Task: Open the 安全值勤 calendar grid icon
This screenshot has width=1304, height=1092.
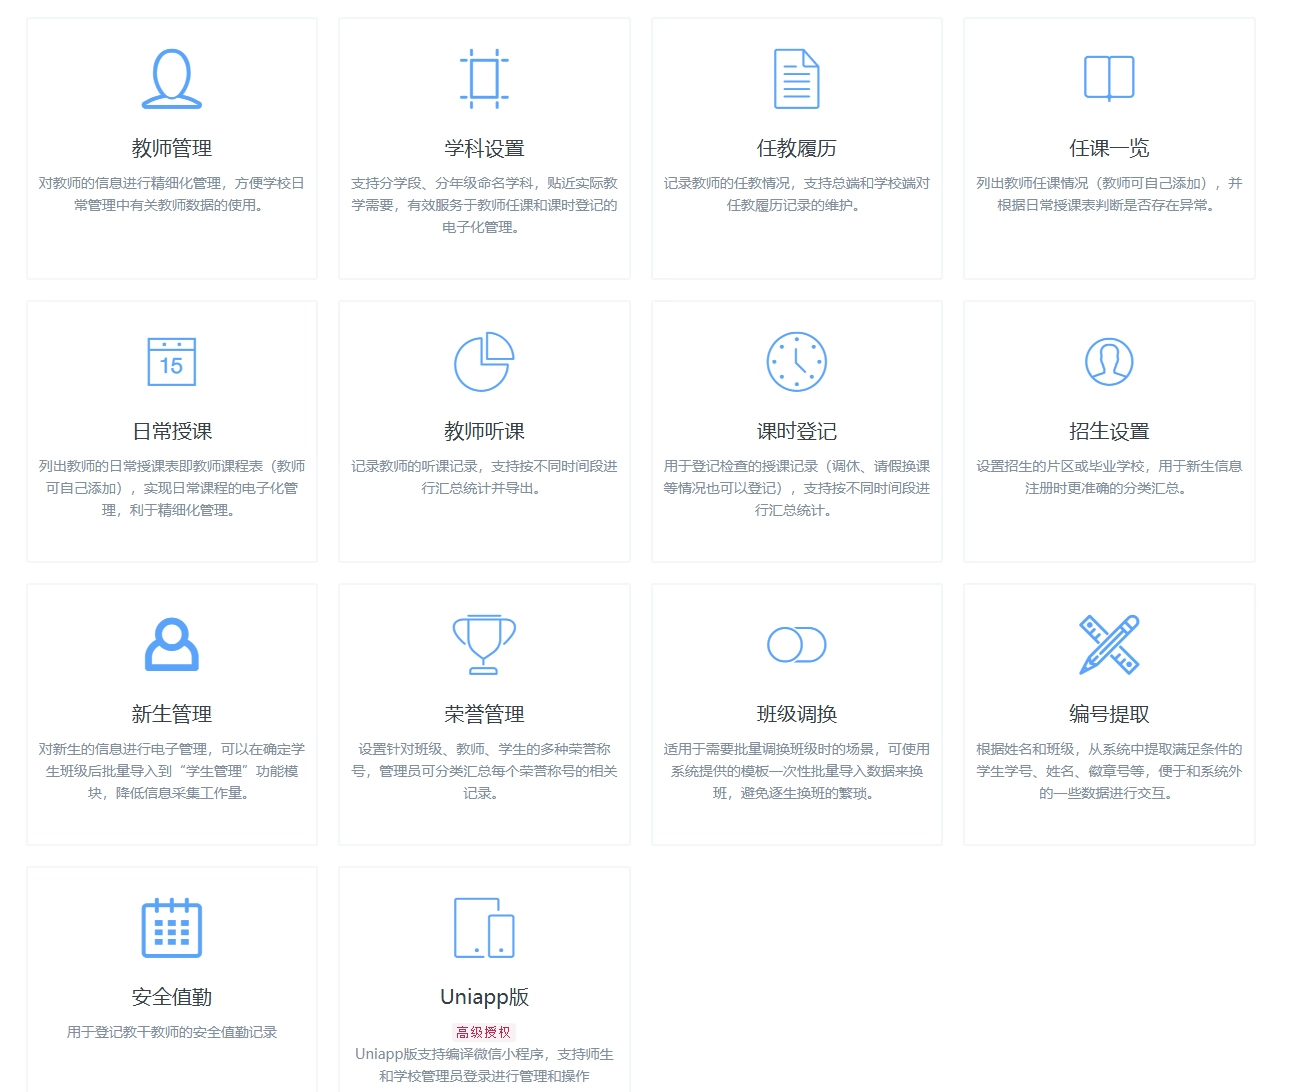Action: [172, 927]
